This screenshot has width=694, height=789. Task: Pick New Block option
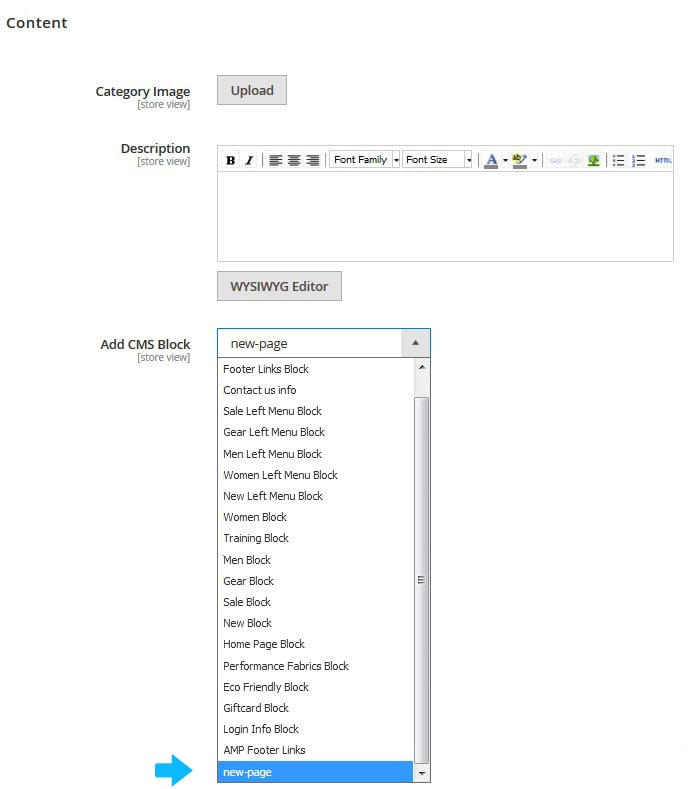coord(316,623)
